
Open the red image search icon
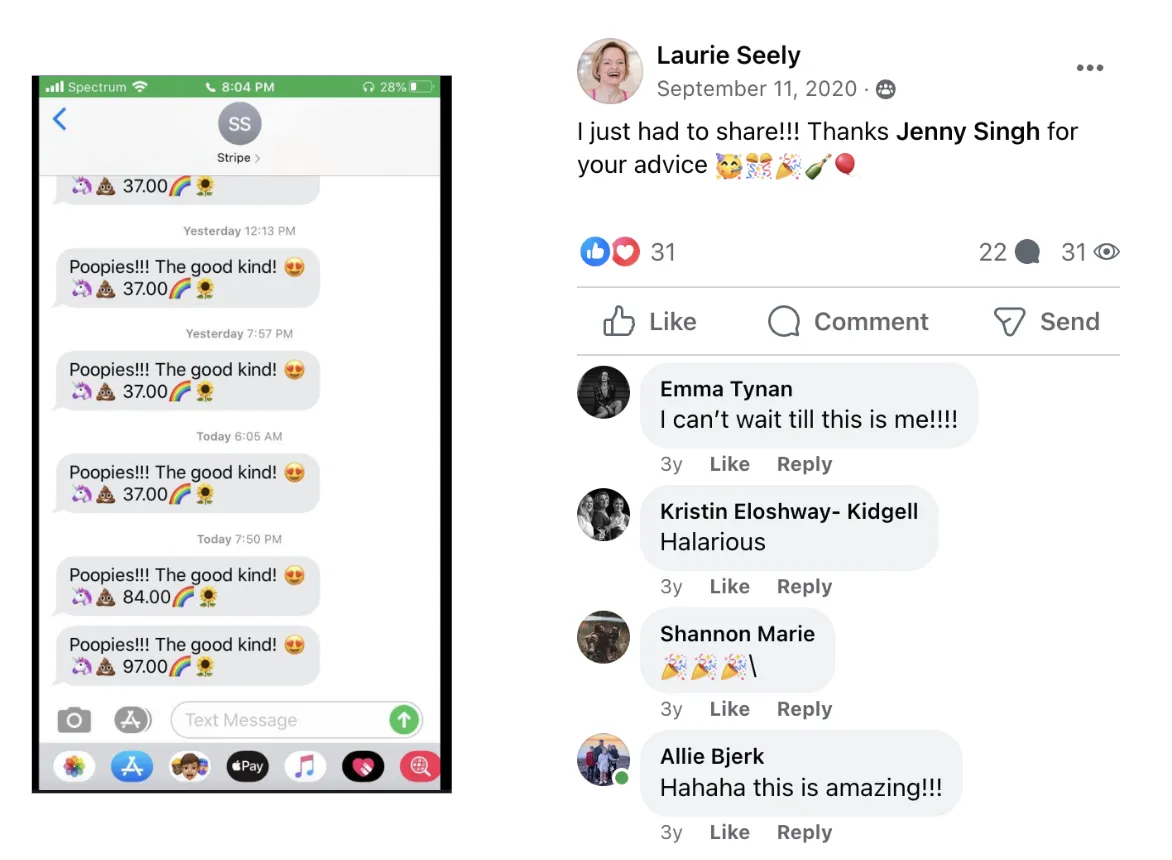point(420,767)
